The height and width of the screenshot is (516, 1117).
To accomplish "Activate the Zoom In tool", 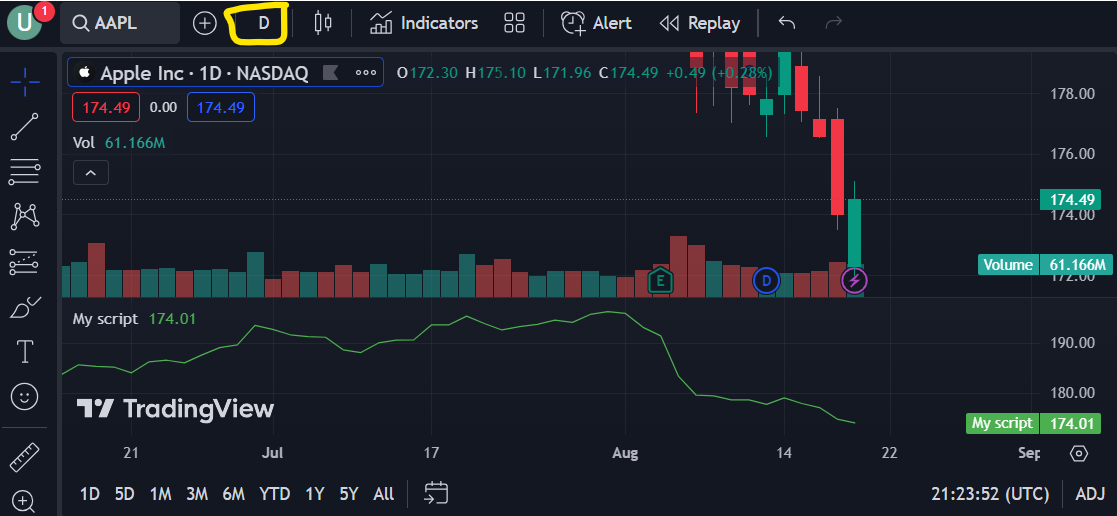I will point(24,500).
